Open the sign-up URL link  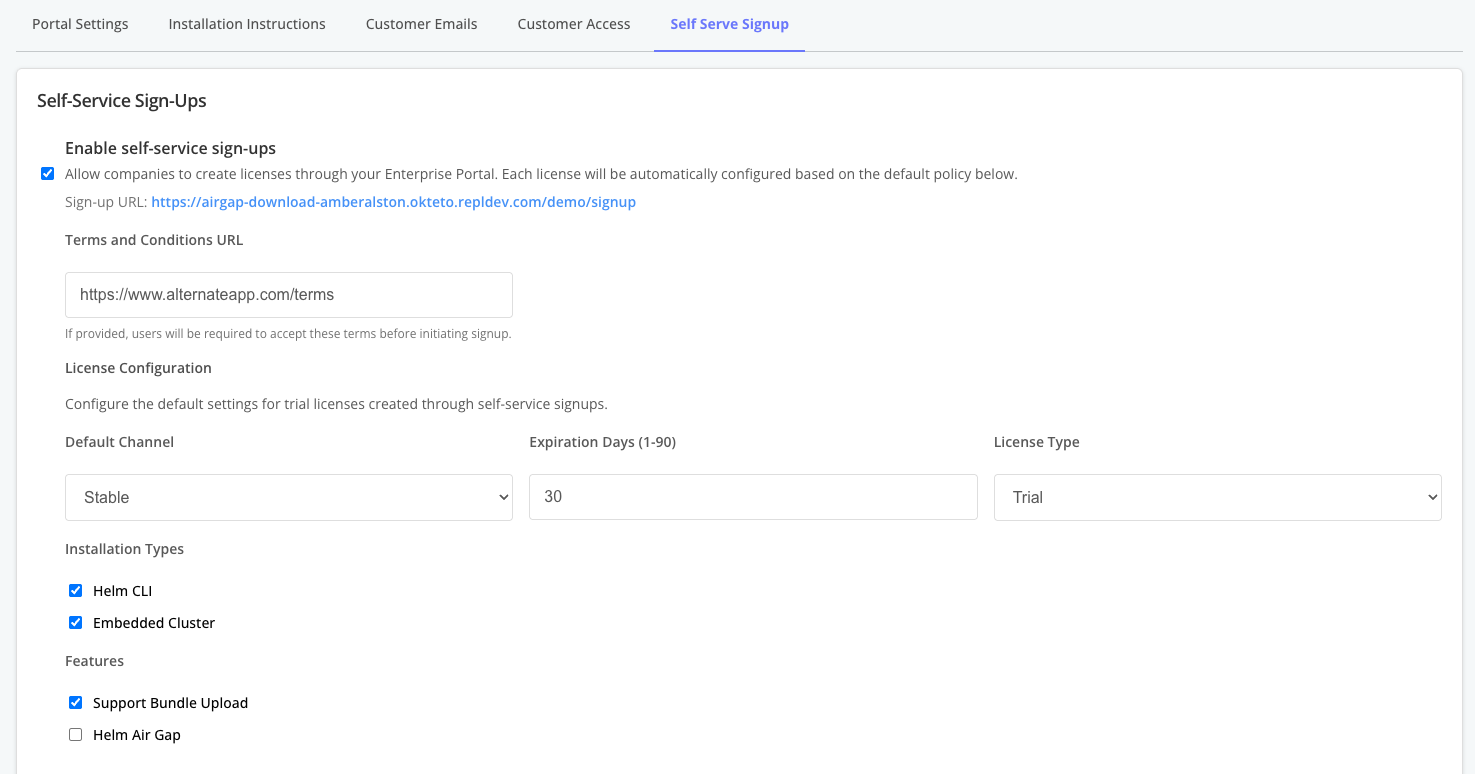tap(393, 201)
